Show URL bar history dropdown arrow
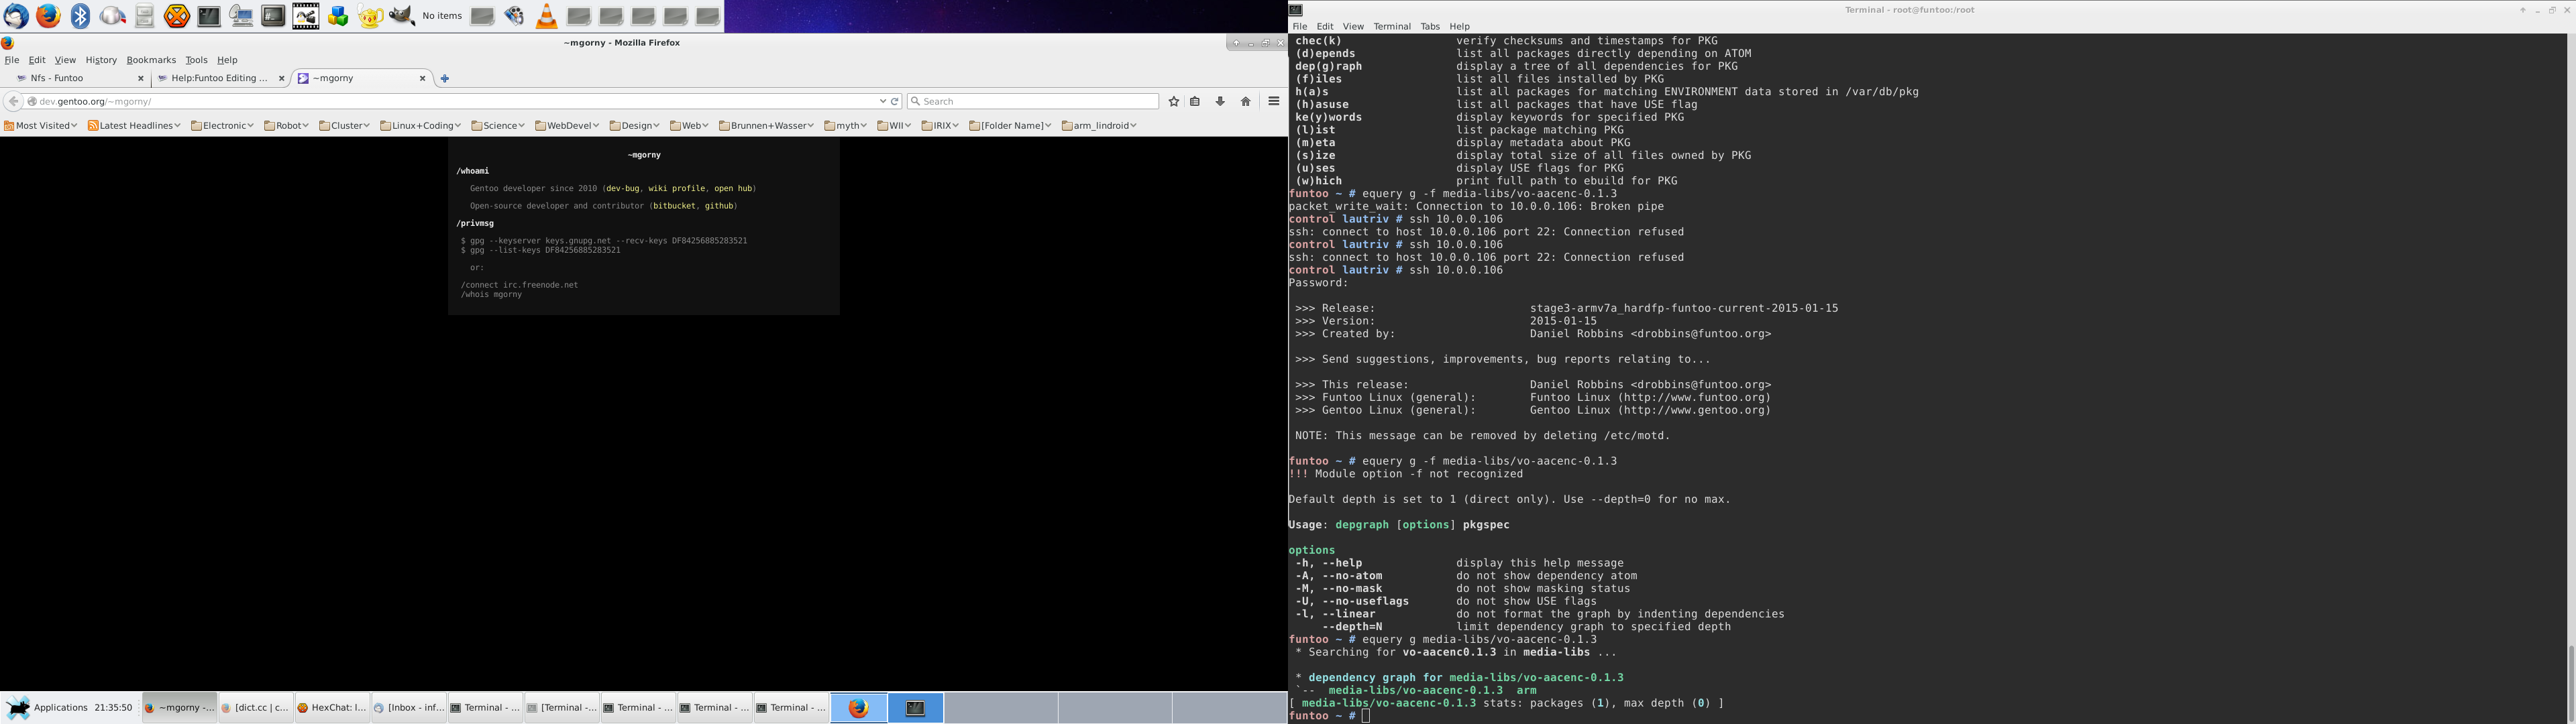The width and height of the screenshot is (2576, 724). [x=882, y=101]
